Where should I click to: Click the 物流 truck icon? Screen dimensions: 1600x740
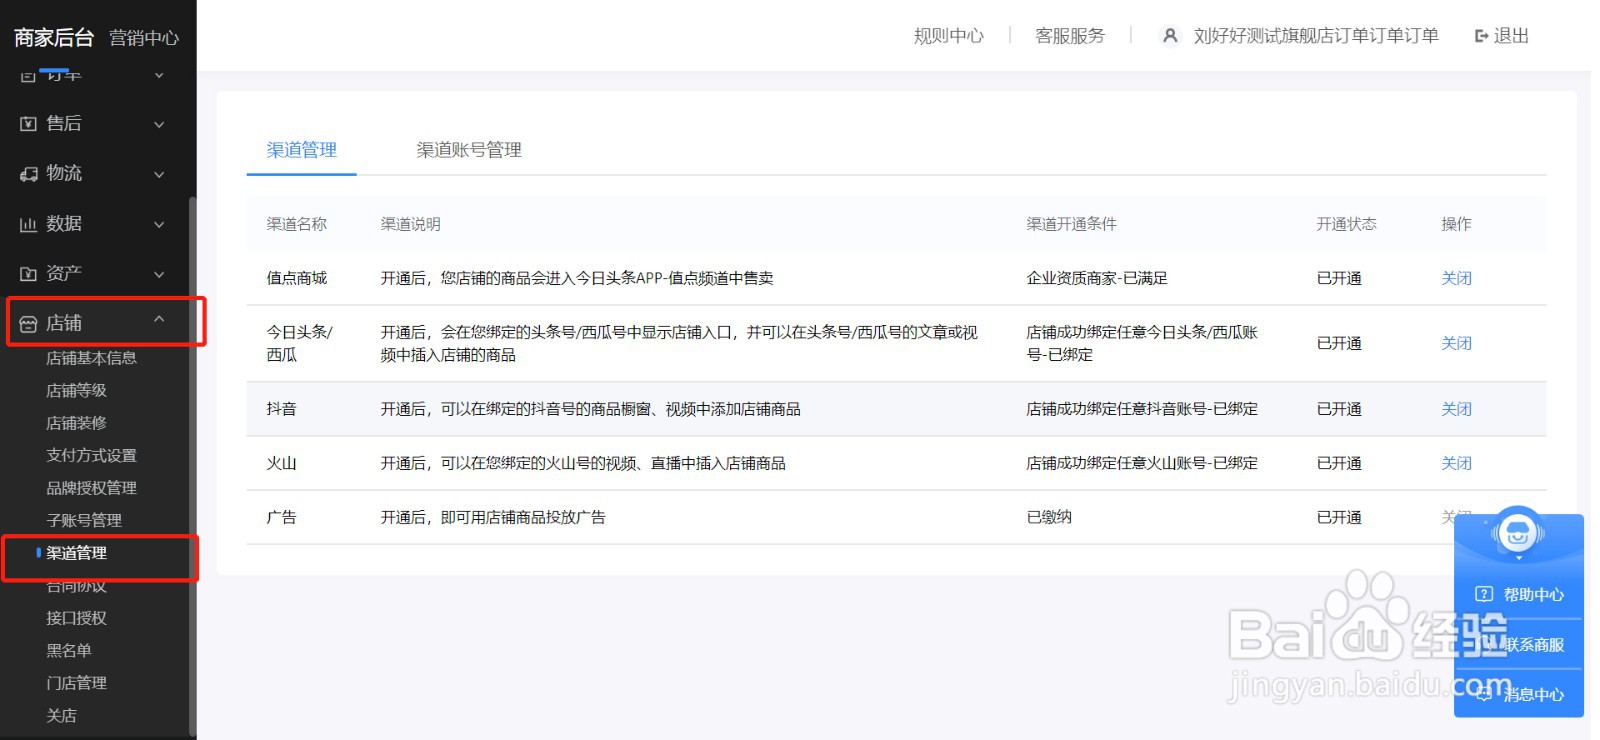pos(28,174)
